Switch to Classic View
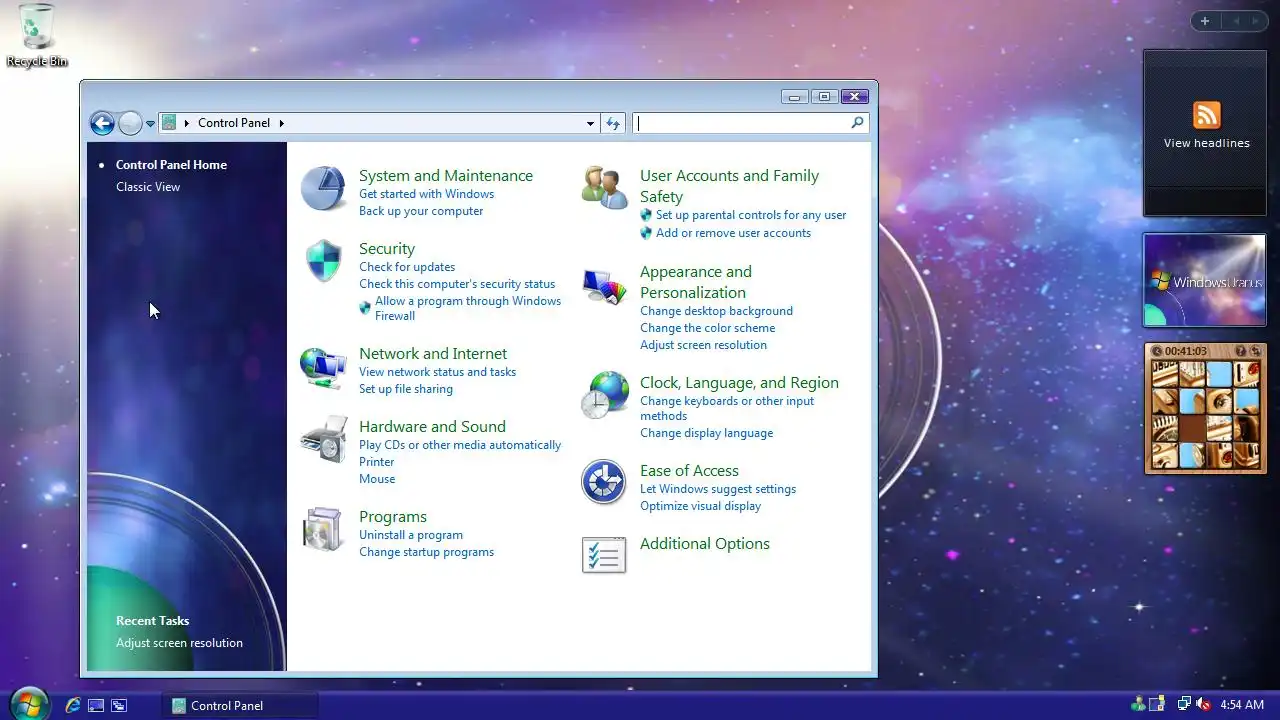 click(x=148, y=187)
